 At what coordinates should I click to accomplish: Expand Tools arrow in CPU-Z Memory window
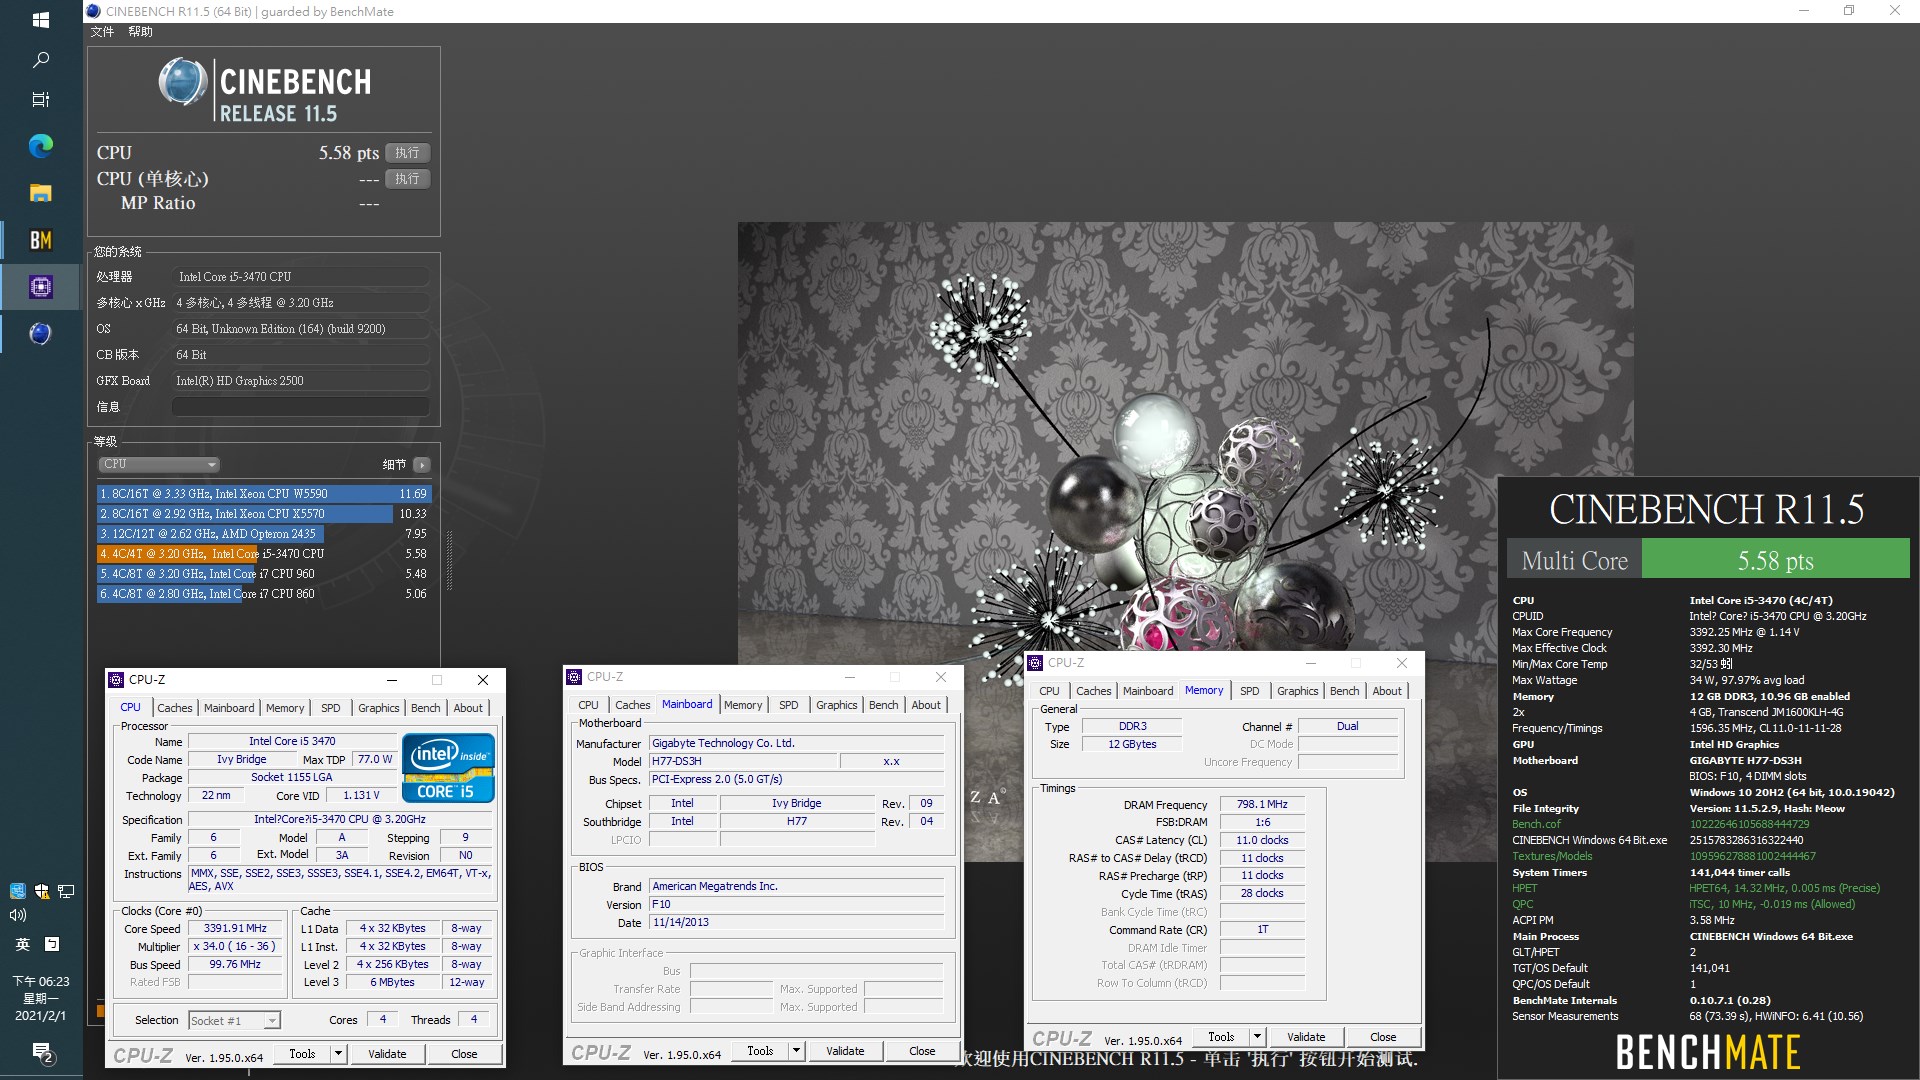[1257, 1037]
